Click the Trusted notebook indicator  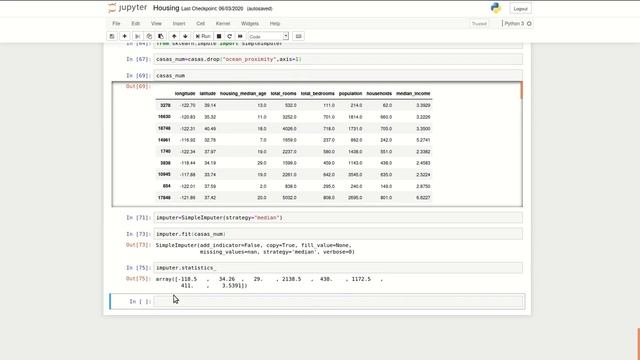tap(479, 24)
